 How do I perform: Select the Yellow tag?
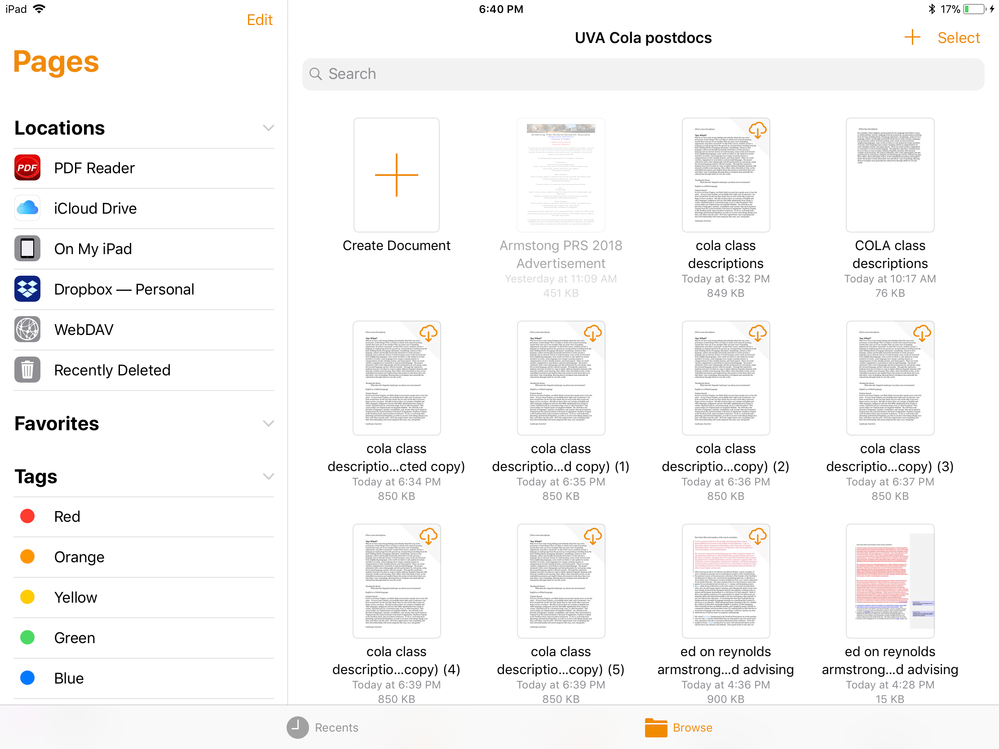[x=144, y=597]
